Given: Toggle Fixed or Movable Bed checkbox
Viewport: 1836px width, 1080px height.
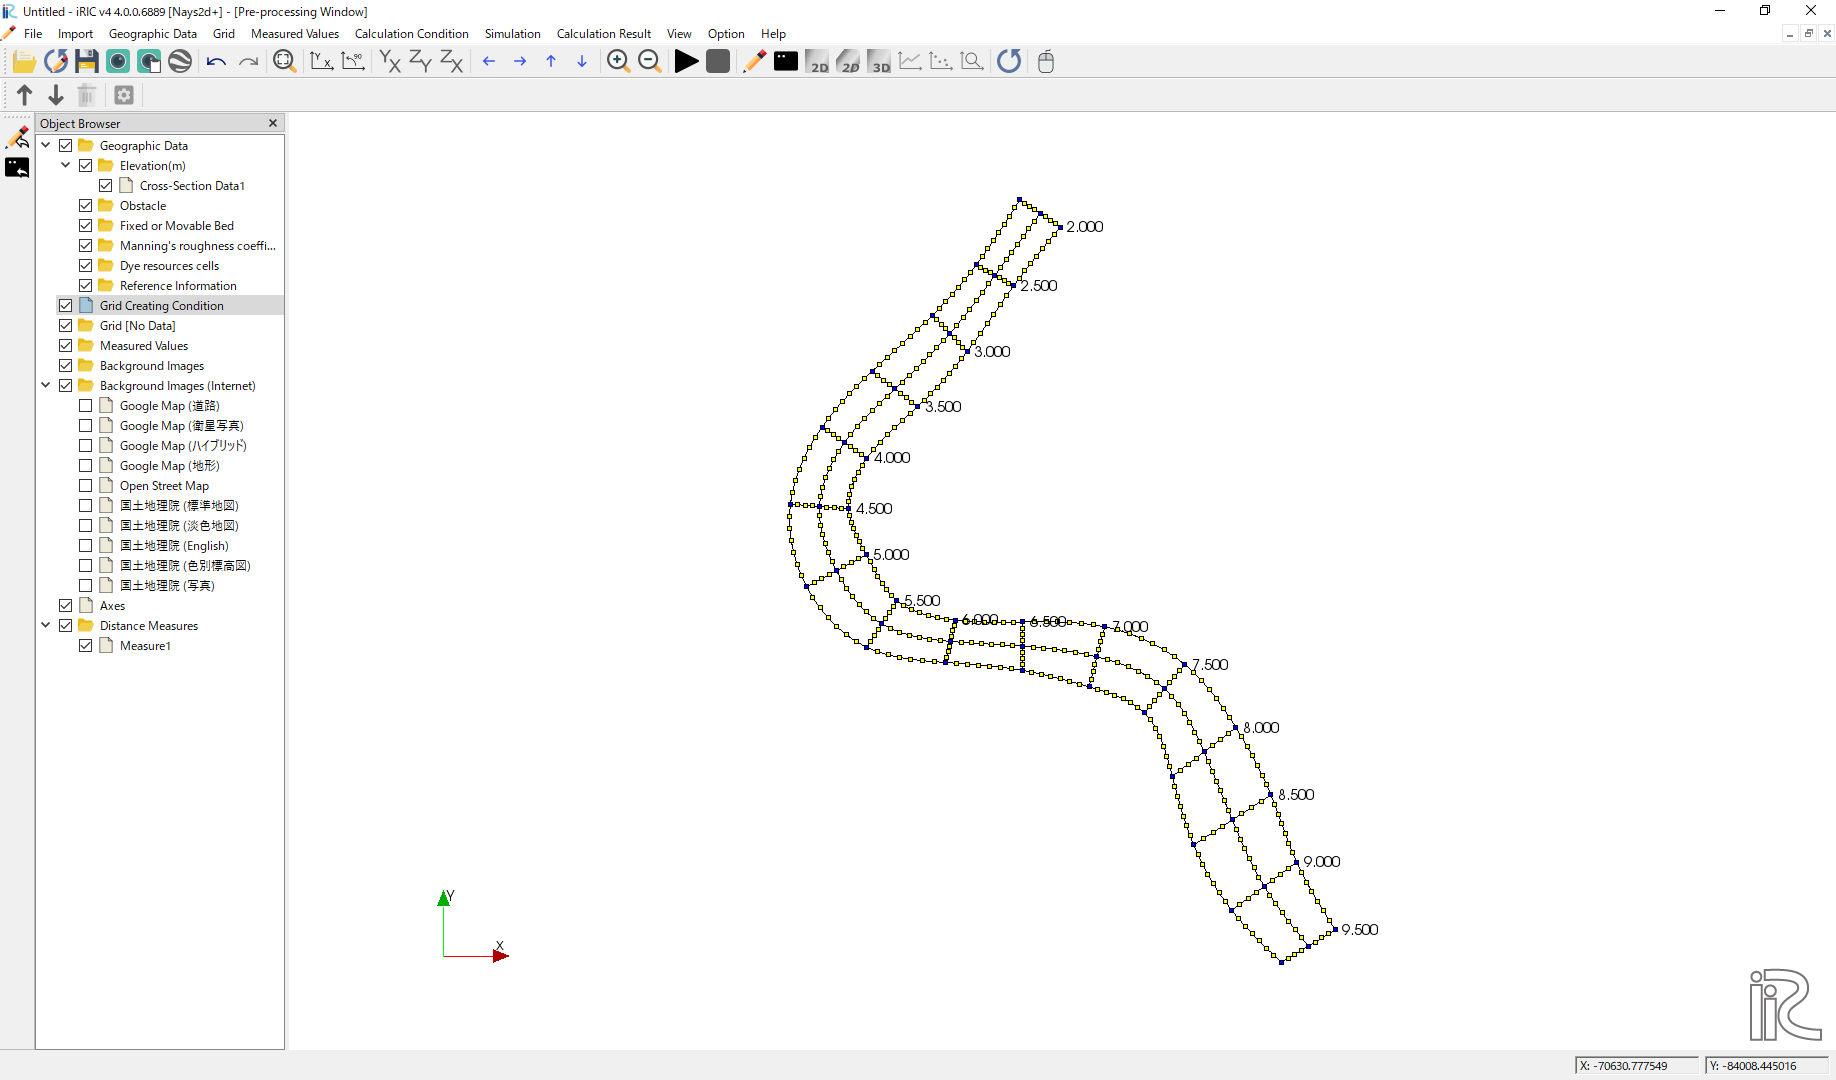Looking at the screenshot, I should point(86,226).
